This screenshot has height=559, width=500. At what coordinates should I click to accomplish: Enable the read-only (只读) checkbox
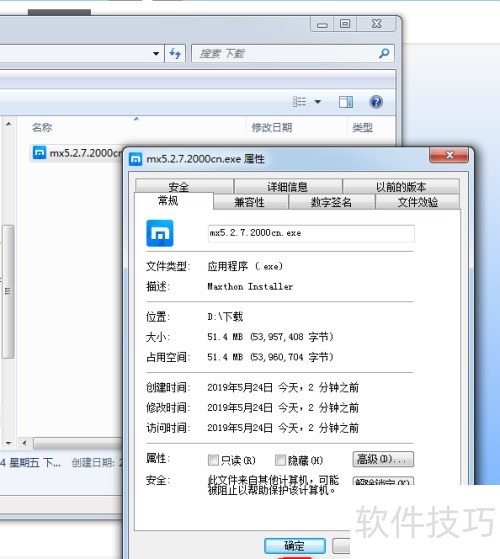[213, 460]
